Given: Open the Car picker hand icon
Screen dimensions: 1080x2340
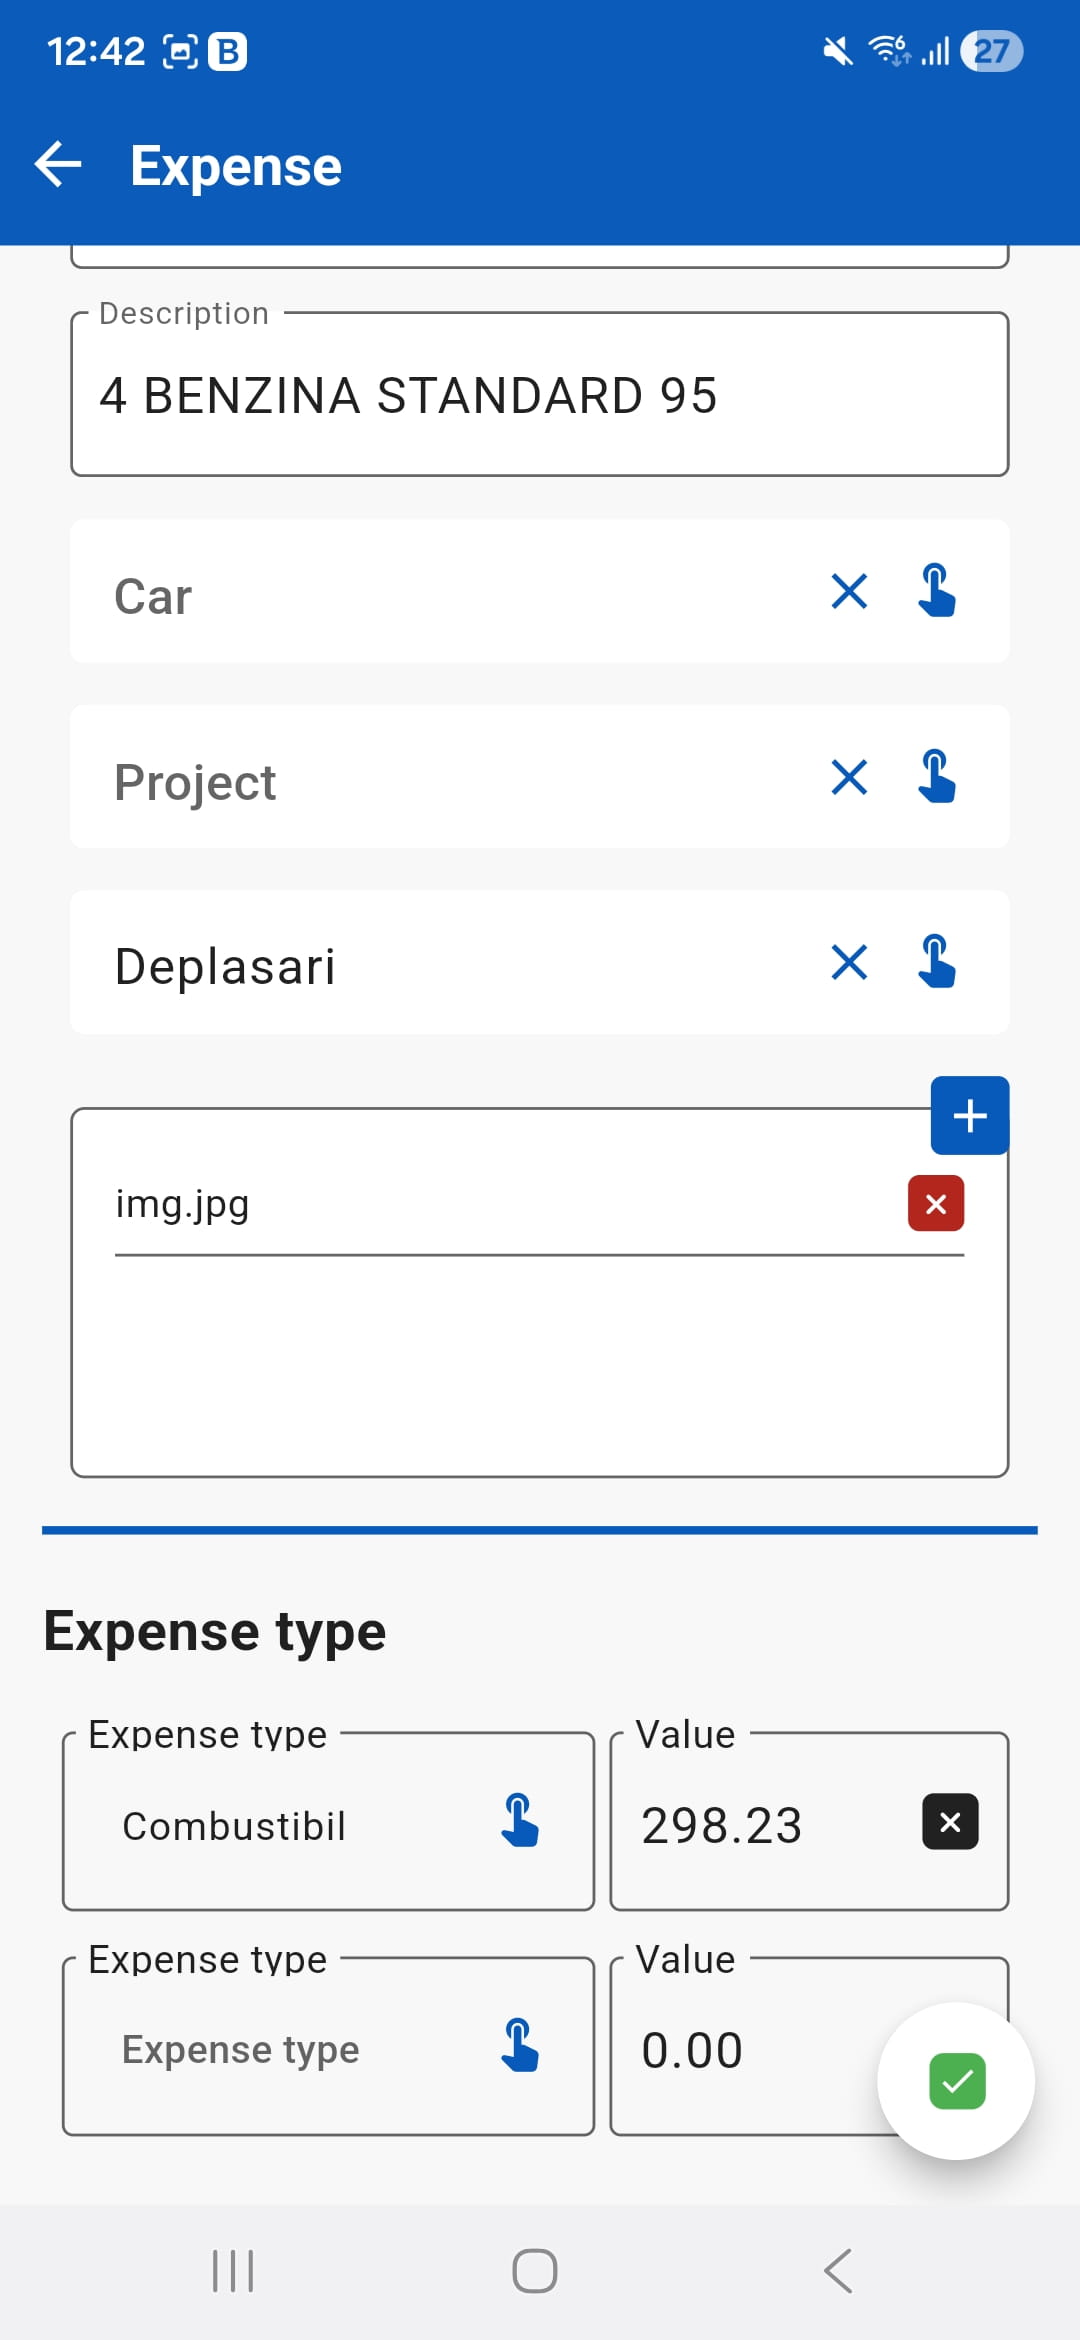Looking at the screenshot, I should (937, 591).
